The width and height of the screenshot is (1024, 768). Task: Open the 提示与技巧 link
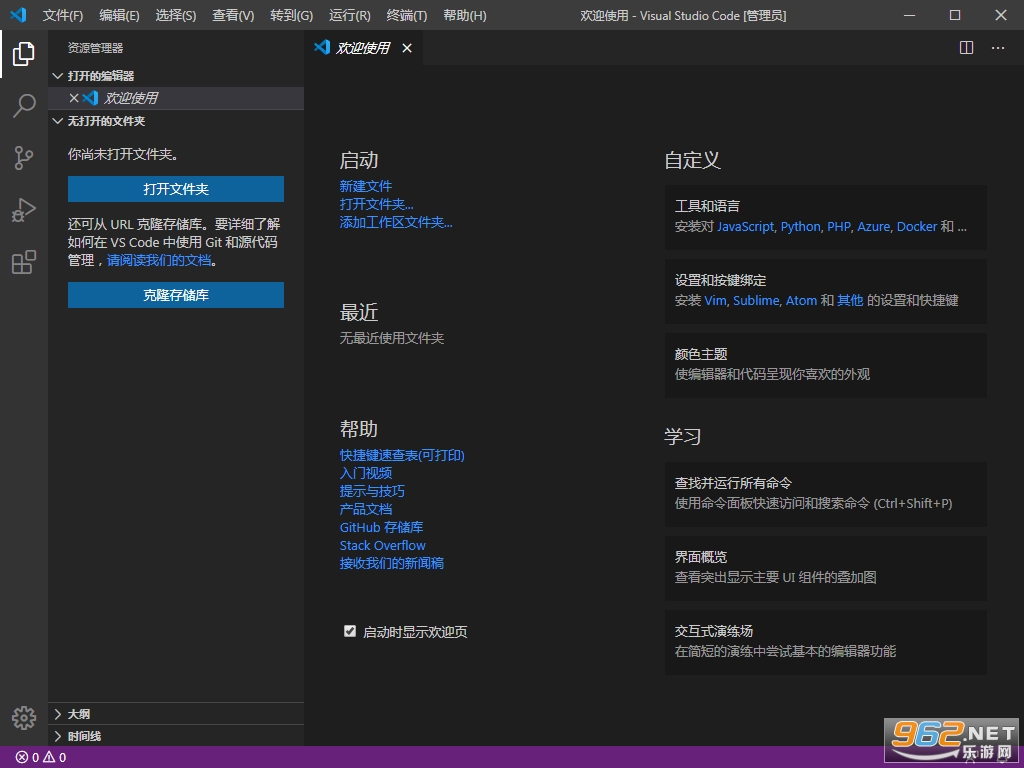coord(372,491)
